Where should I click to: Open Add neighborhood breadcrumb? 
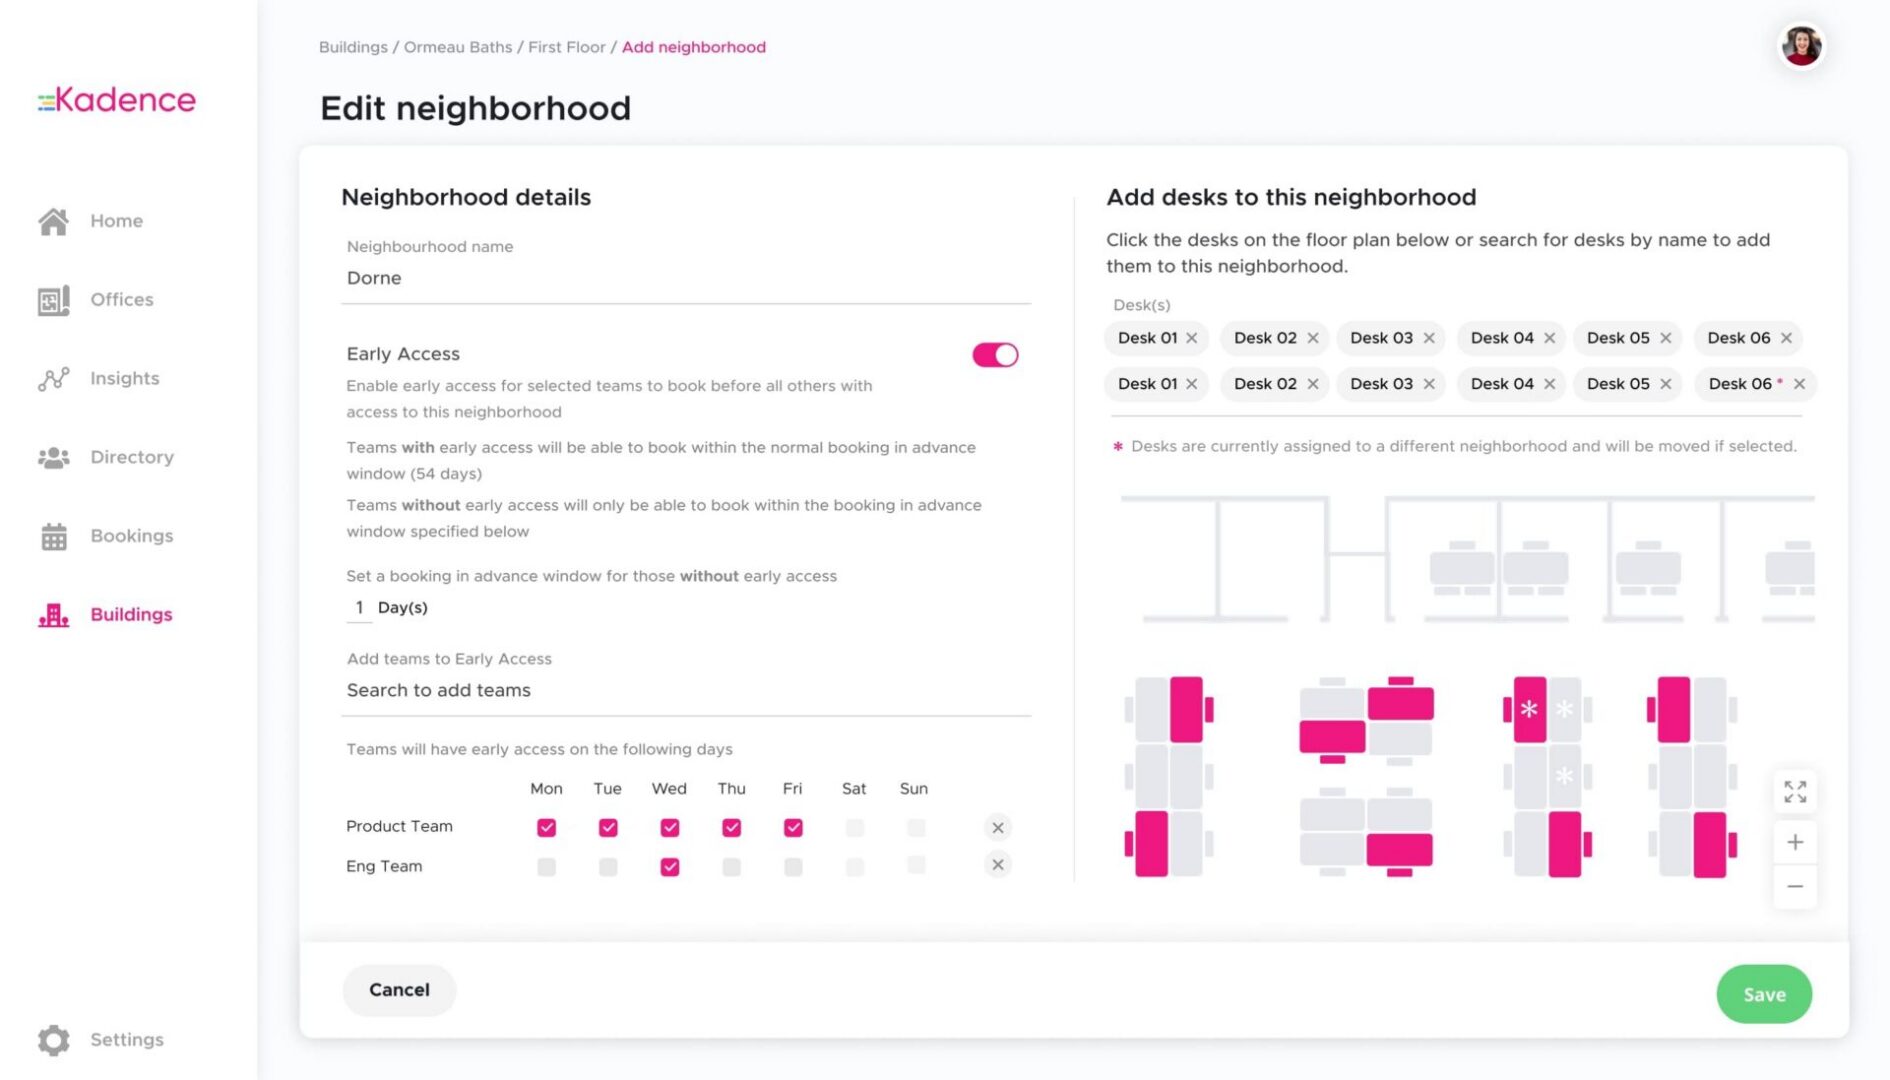[x=693, y=47]
